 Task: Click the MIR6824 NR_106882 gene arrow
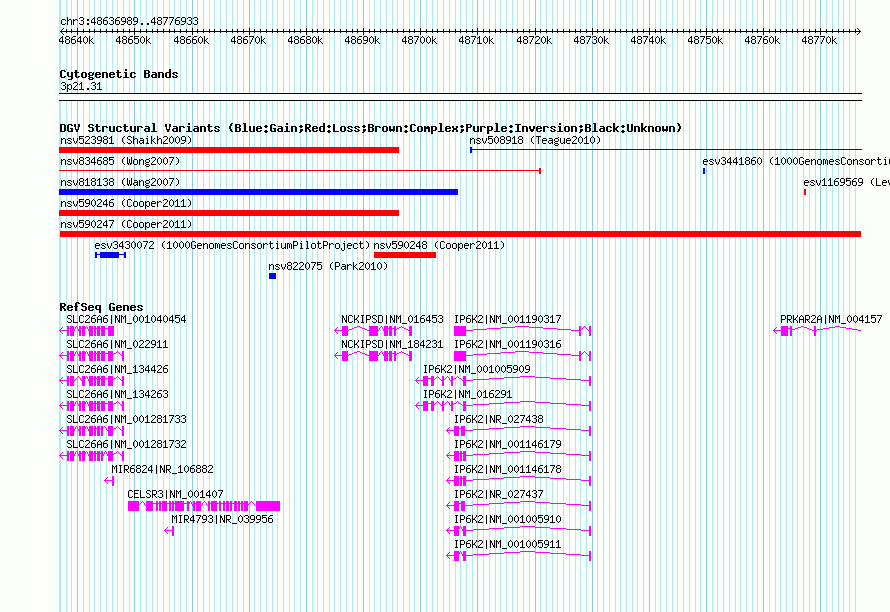pyautogui.click(x=110, y=481)
